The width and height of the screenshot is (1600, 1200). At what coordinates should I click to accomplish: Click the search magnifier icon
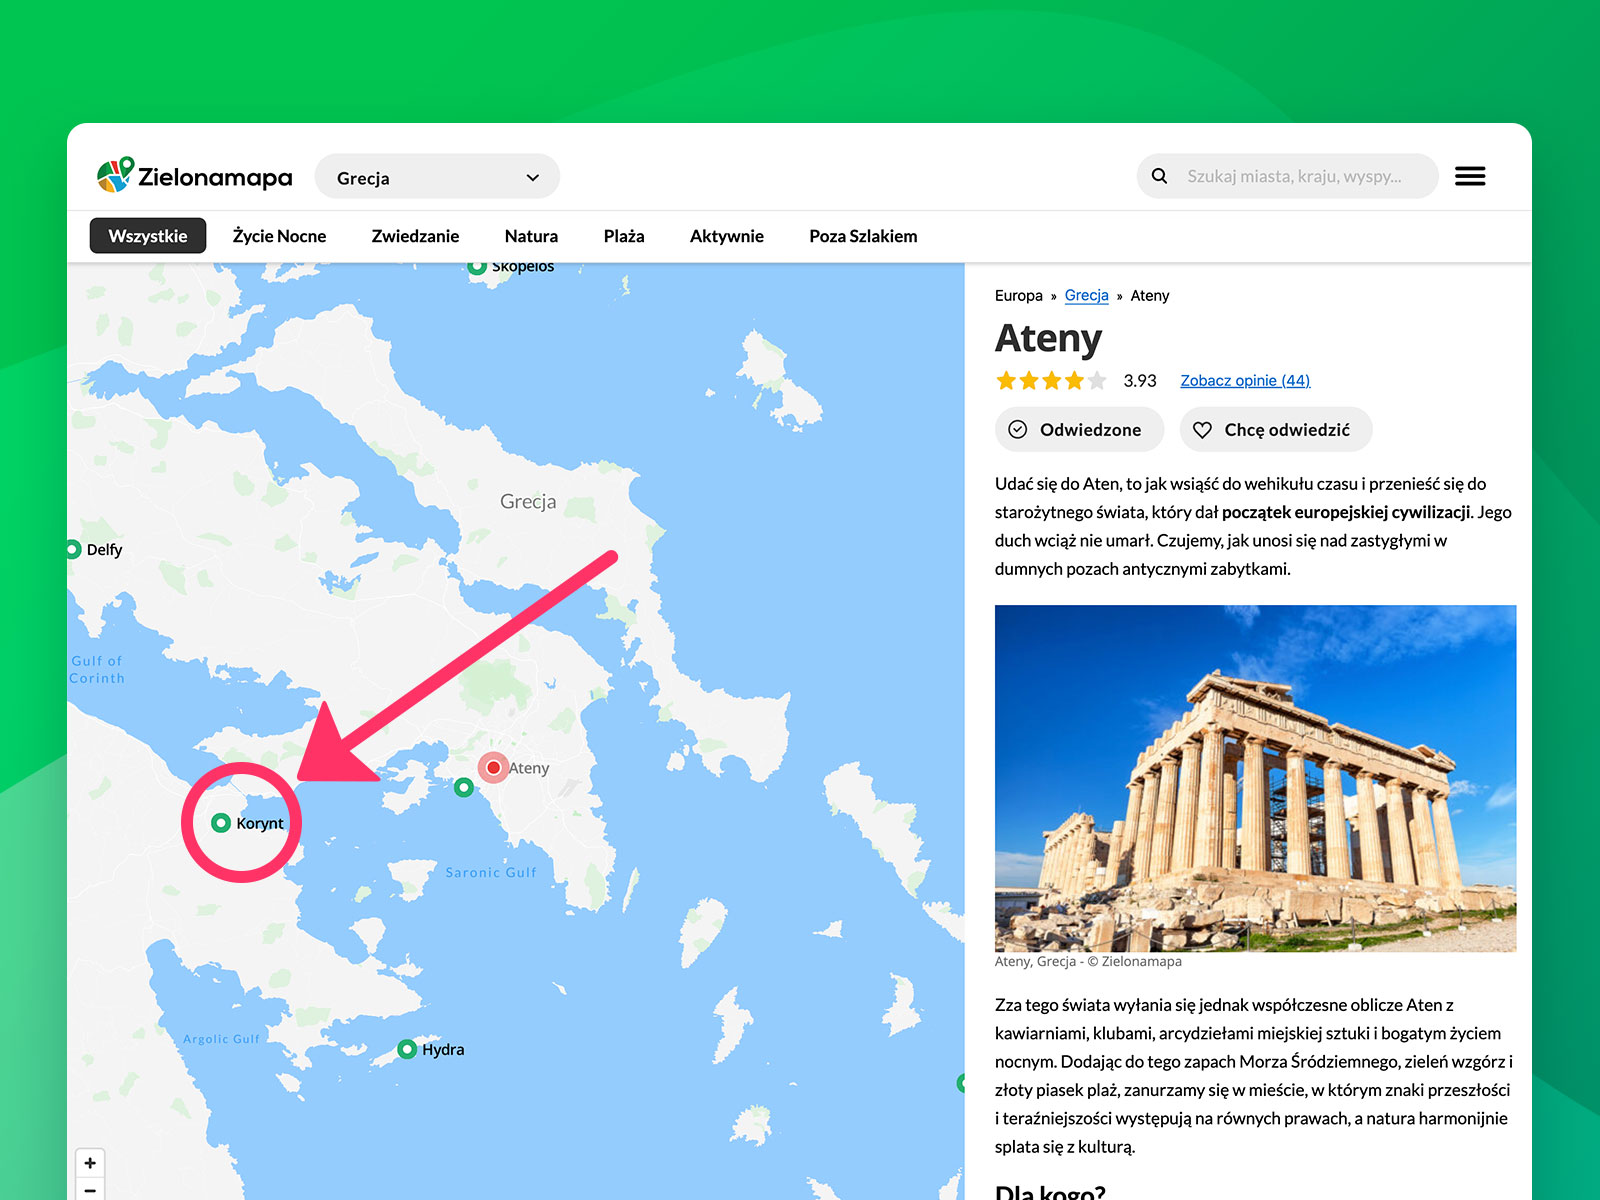(x=1159, y=176)
